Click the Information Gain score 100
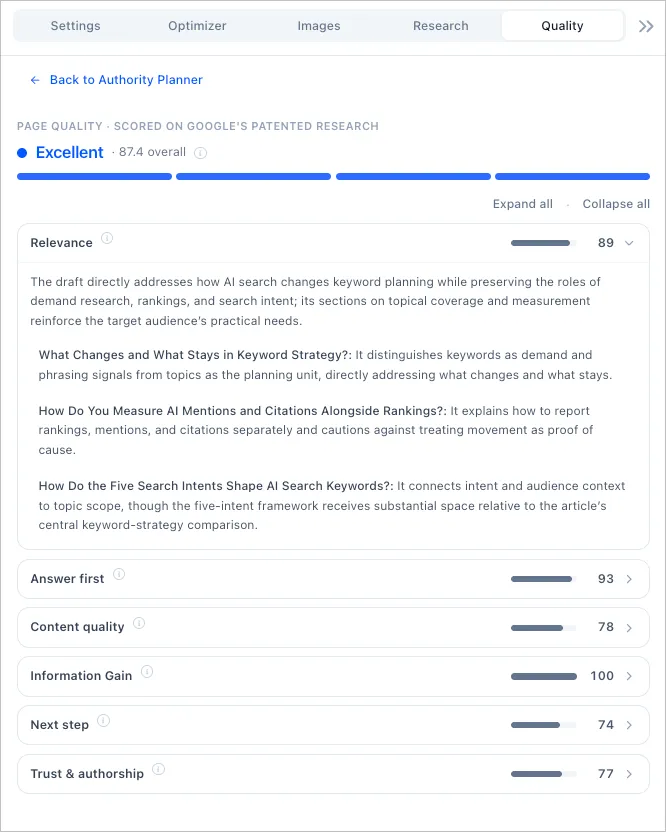 (602, 676)
